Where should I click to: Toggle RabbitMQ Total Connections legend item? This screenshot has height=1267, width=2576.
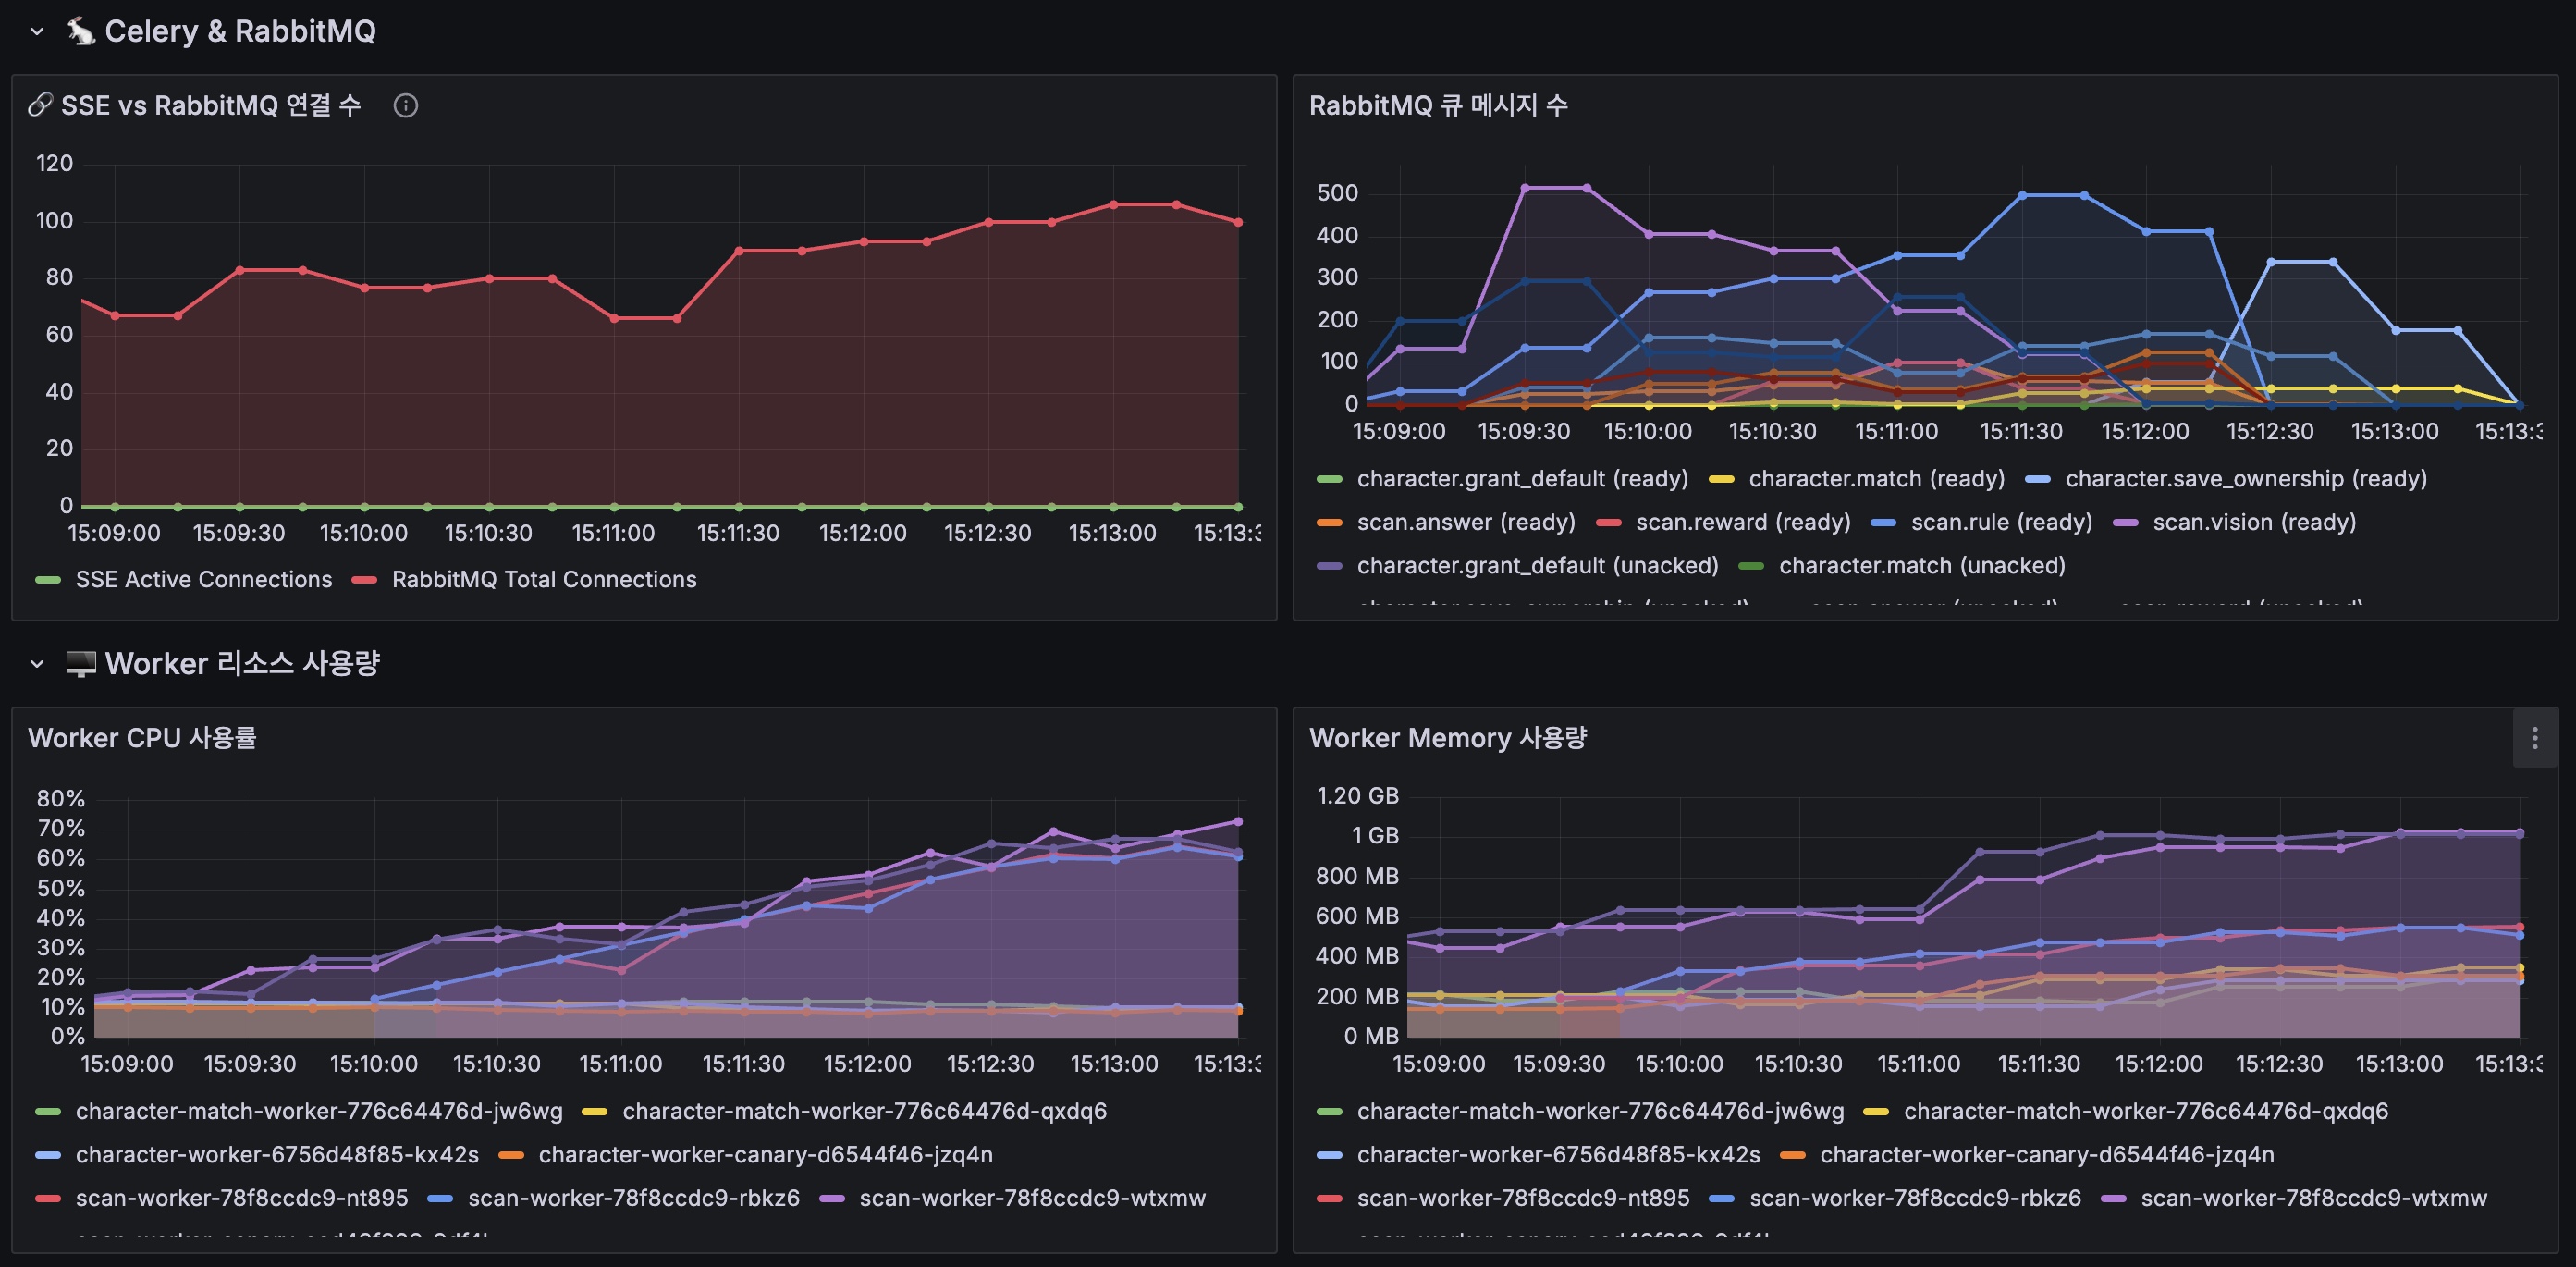coord(543,580)
